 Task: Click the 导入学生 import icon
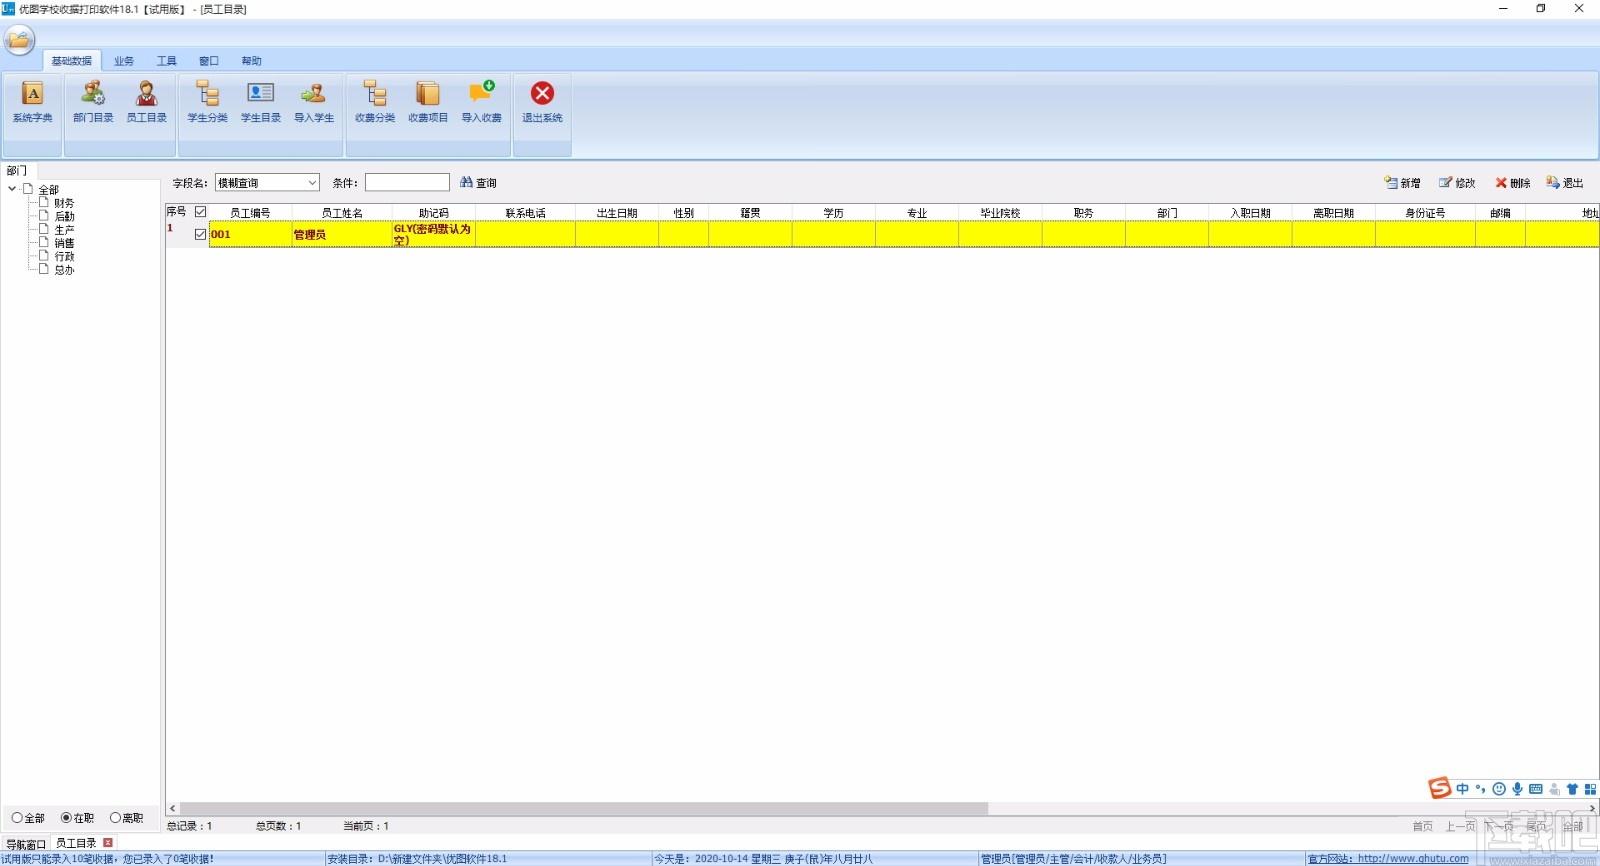[x=314, y=102]
